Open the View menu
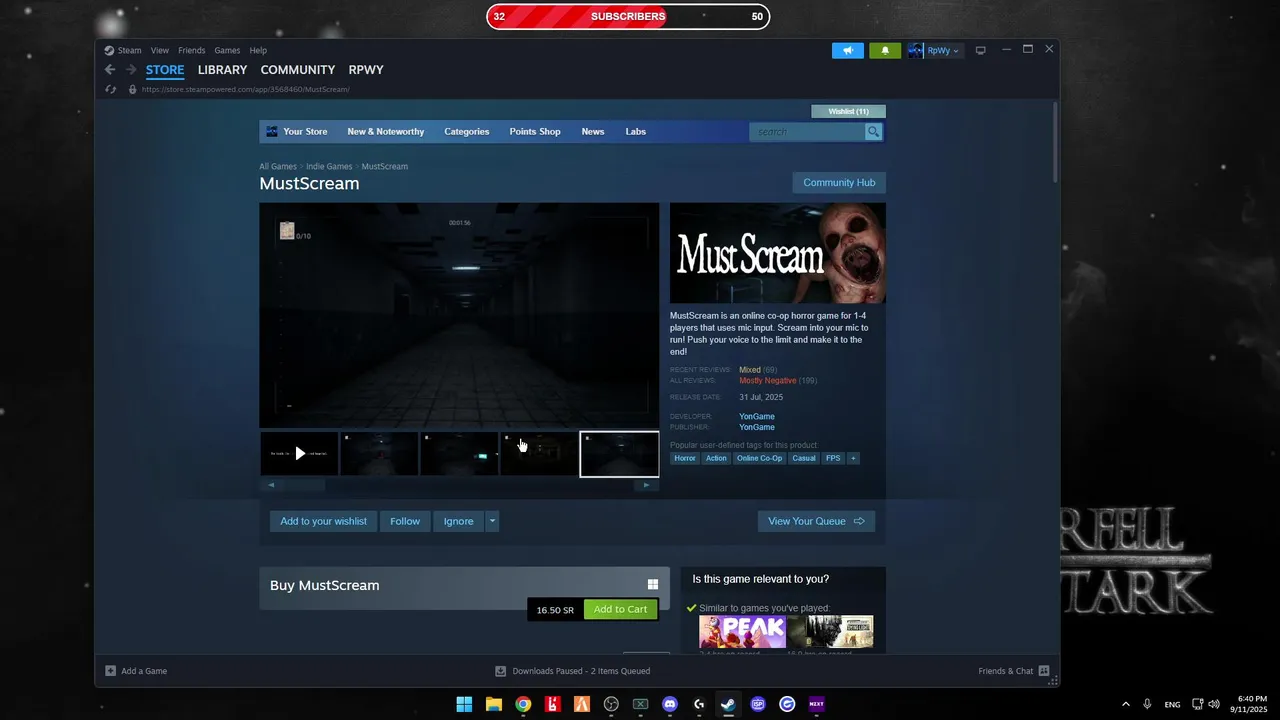1280x720 pixels. click(x=160, y=50)
